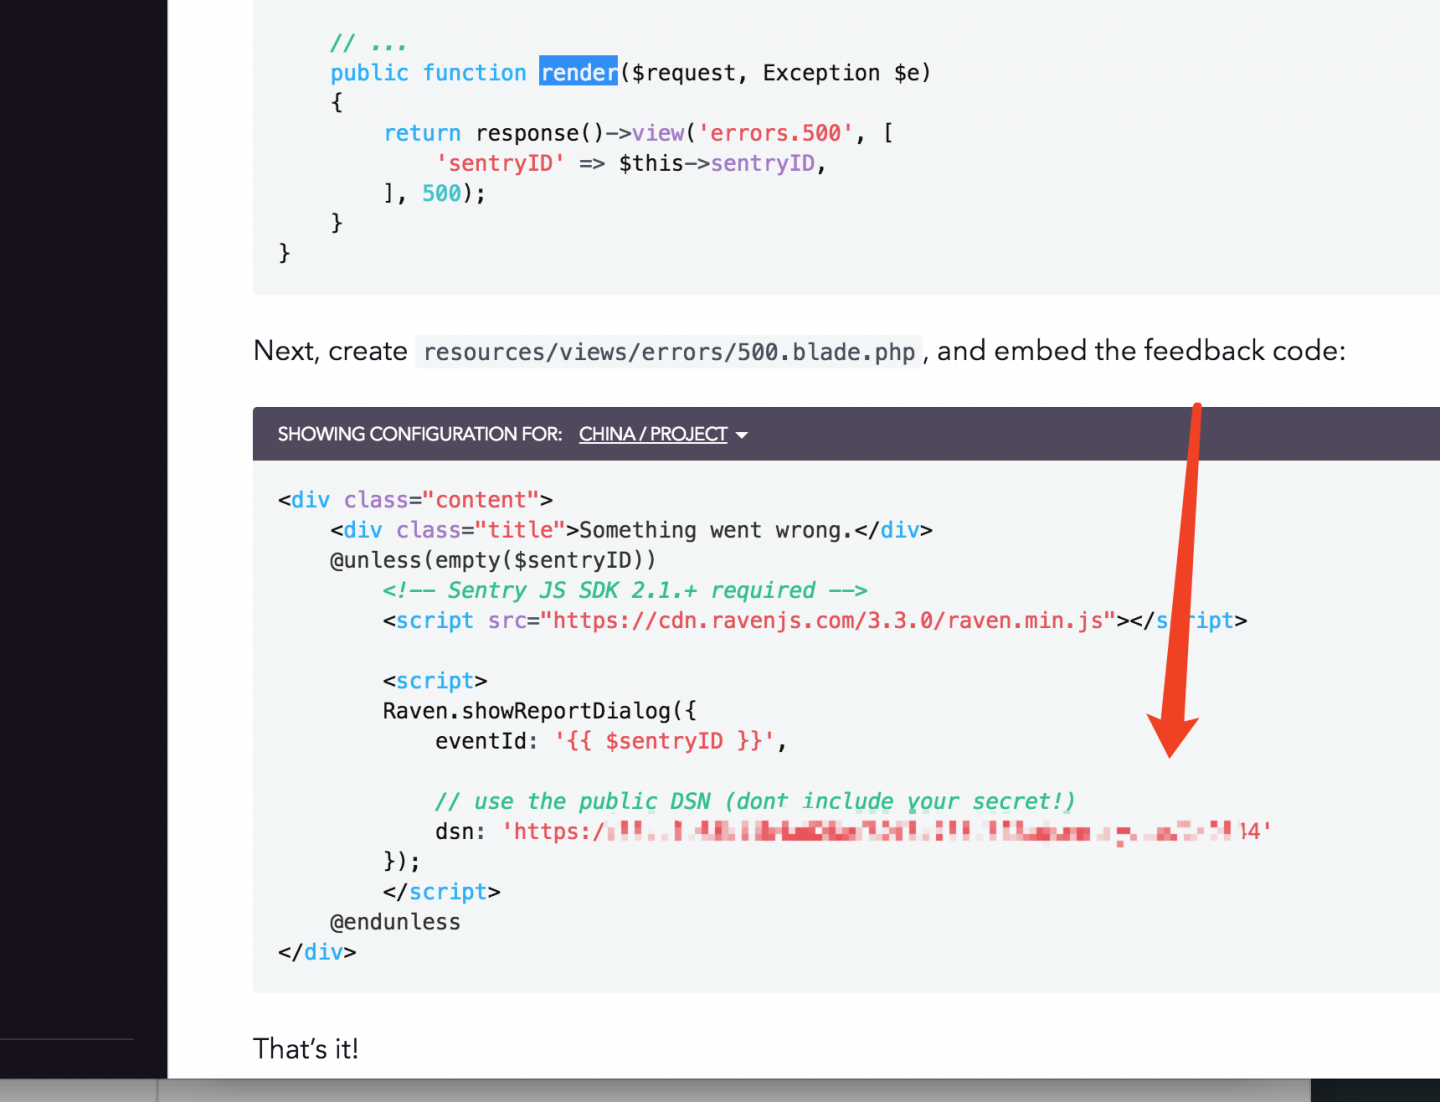Click the <div class="content"> opening tag
The image size is (1440, 1102).
tap(415, 500)
